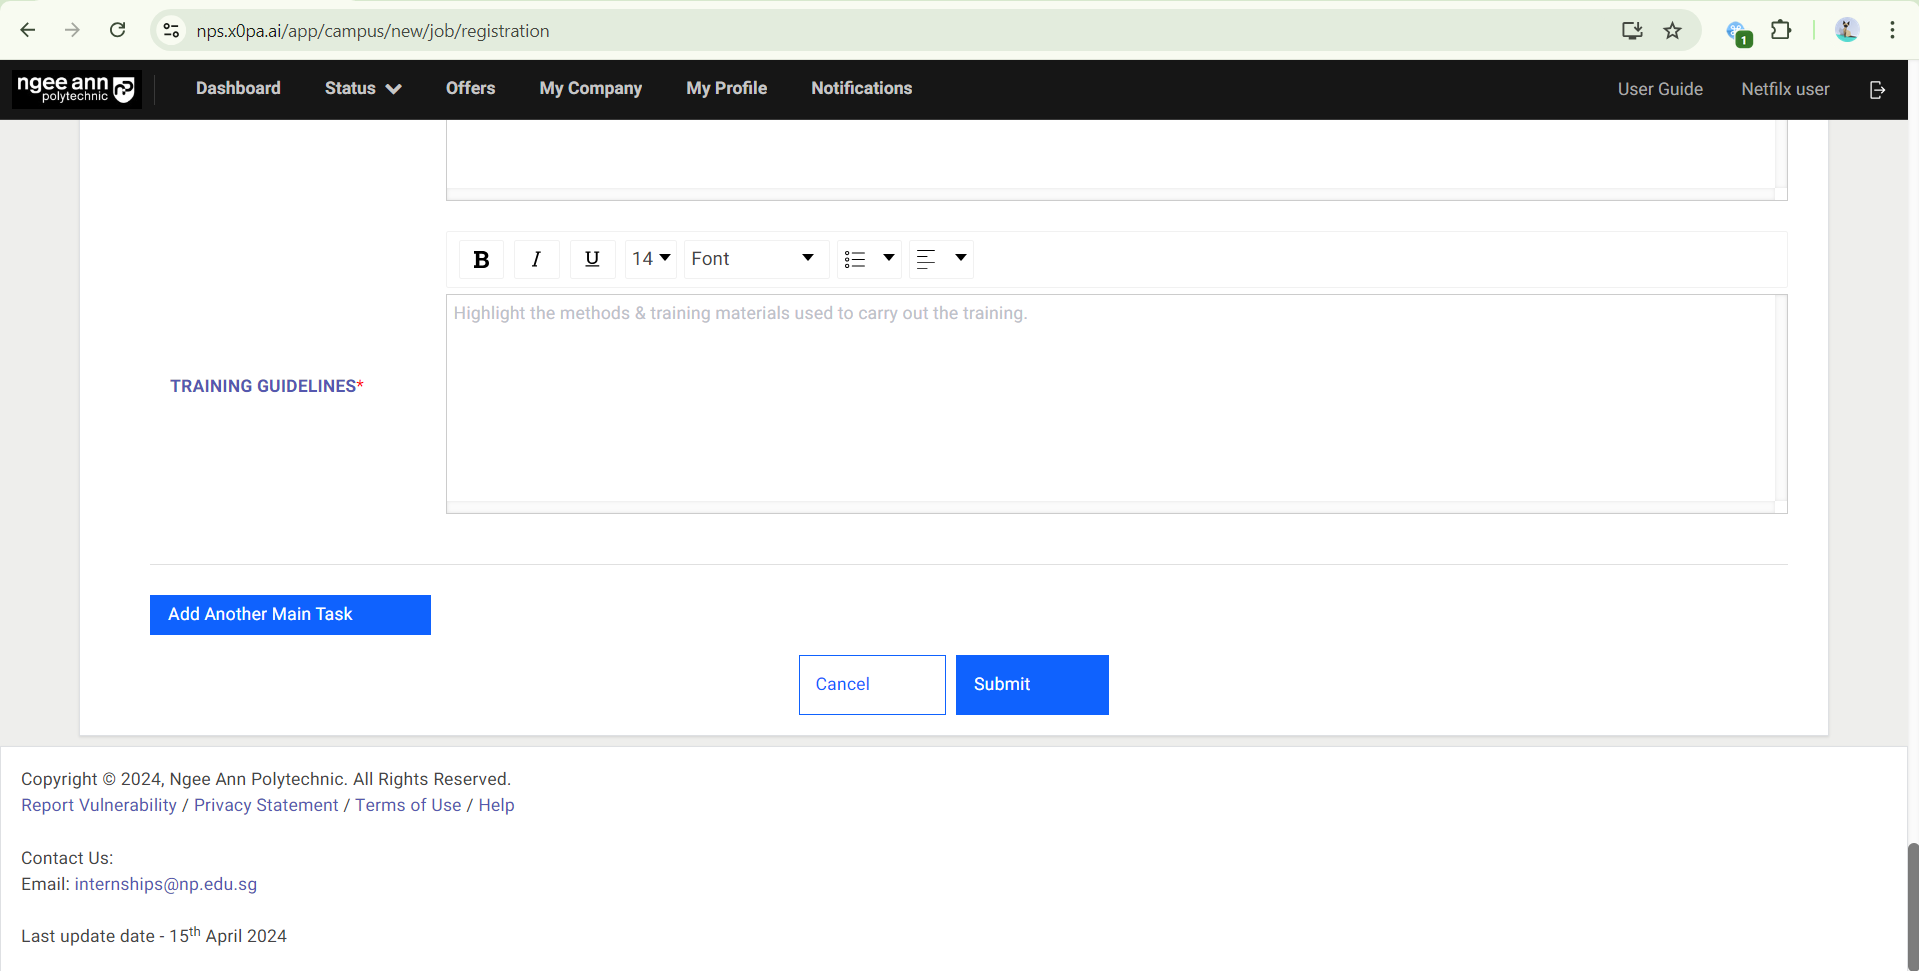The image size is (1919, 971).
Task: Toggle underline formatting in the editor toolbar
Action: [x=592, y=259]
